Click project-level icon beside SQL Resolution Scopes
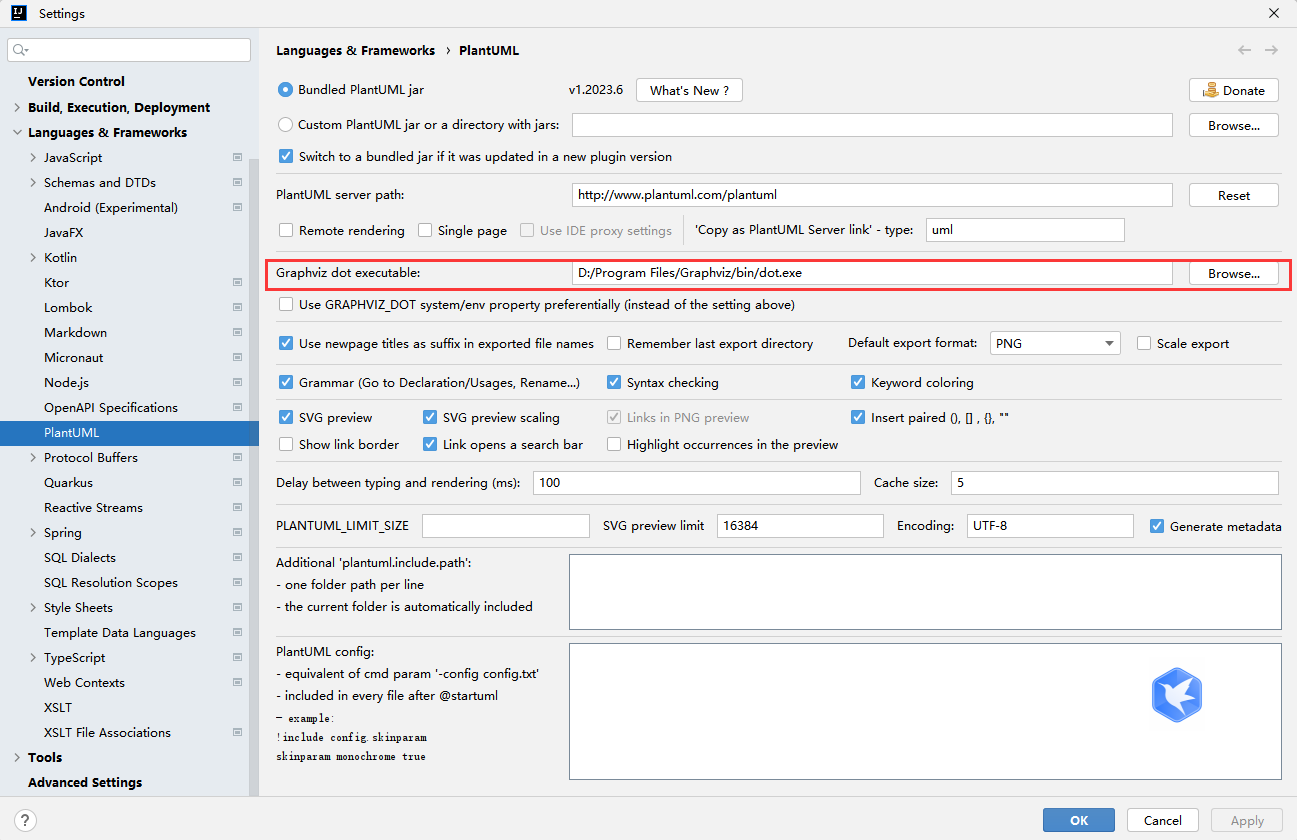 click(x=237, y=583)
